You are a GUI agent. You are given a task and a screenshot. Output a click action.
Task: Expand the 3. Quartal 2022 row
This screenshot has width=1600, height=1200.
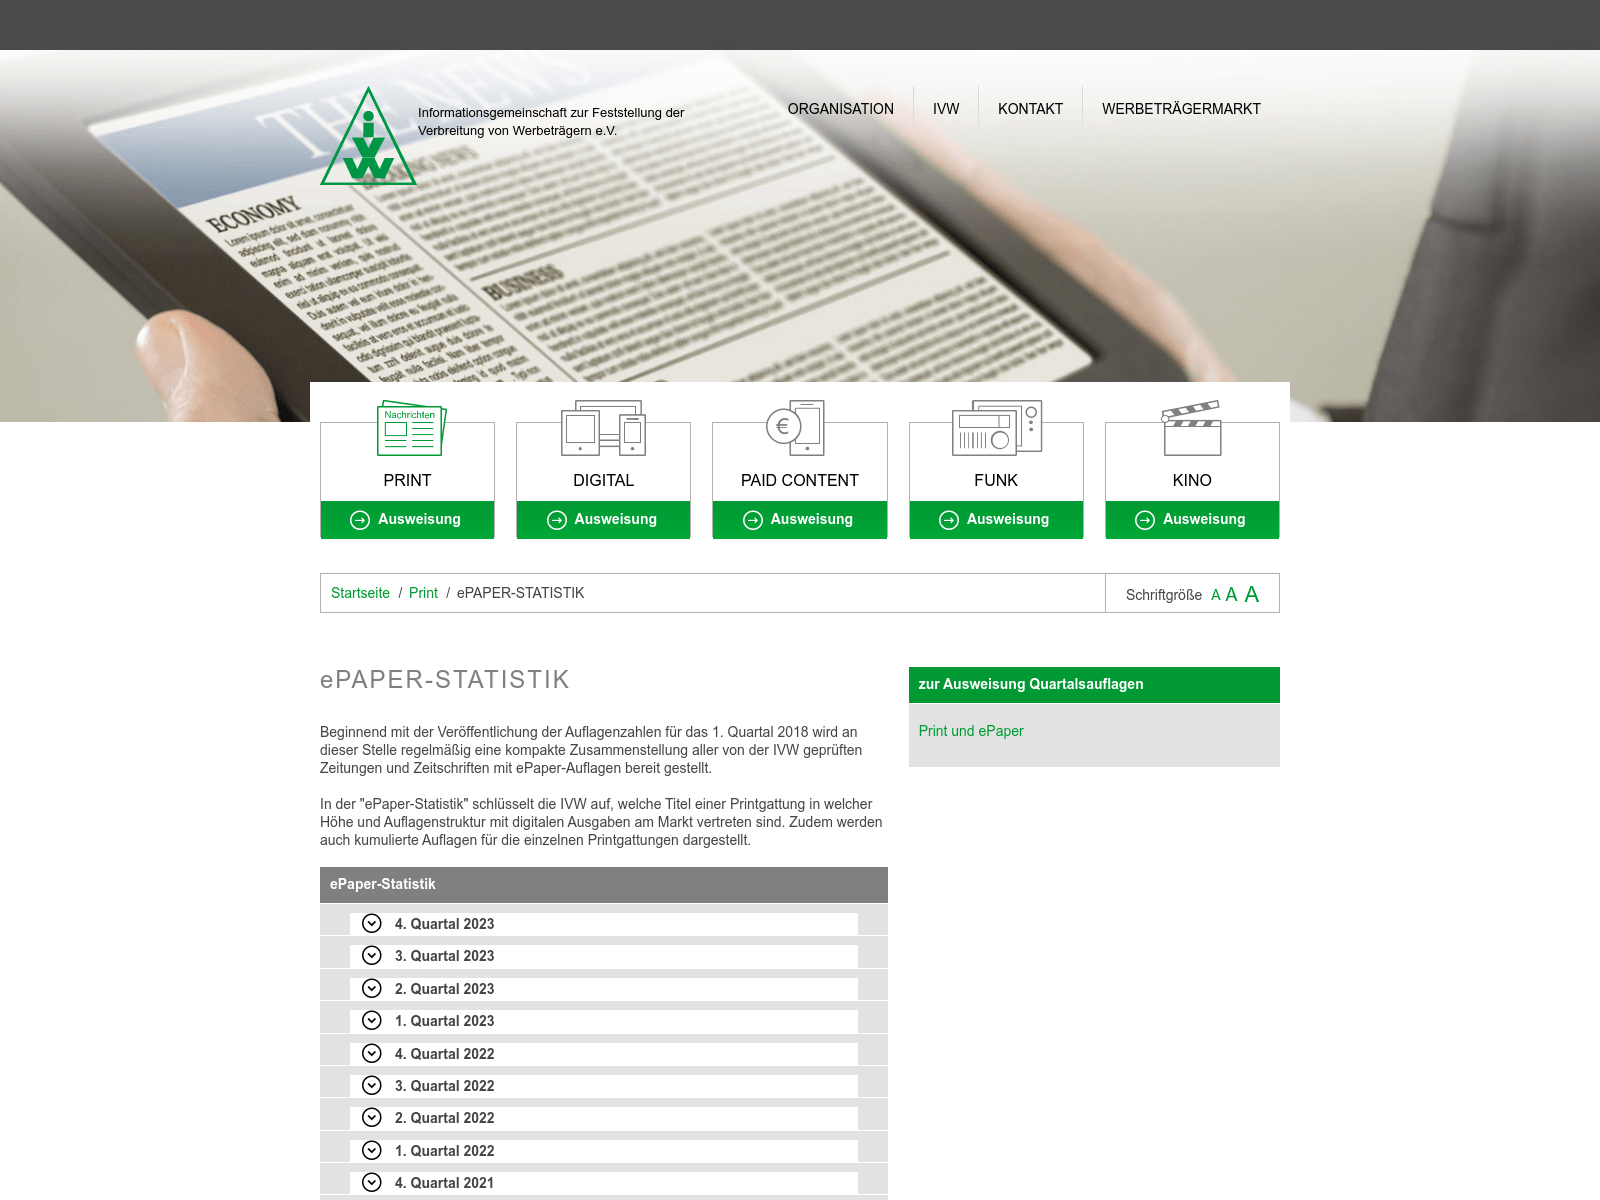604,1086
